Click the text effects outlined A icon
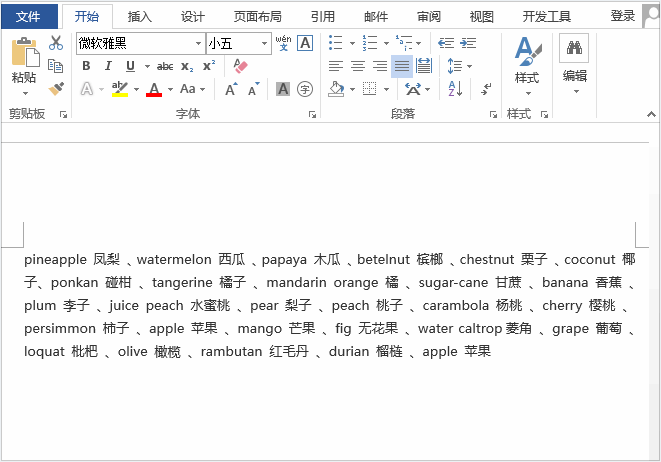Image resolution: width=661 pixels, height=462 pixels. pyautogui.click(x=86, y=89)
